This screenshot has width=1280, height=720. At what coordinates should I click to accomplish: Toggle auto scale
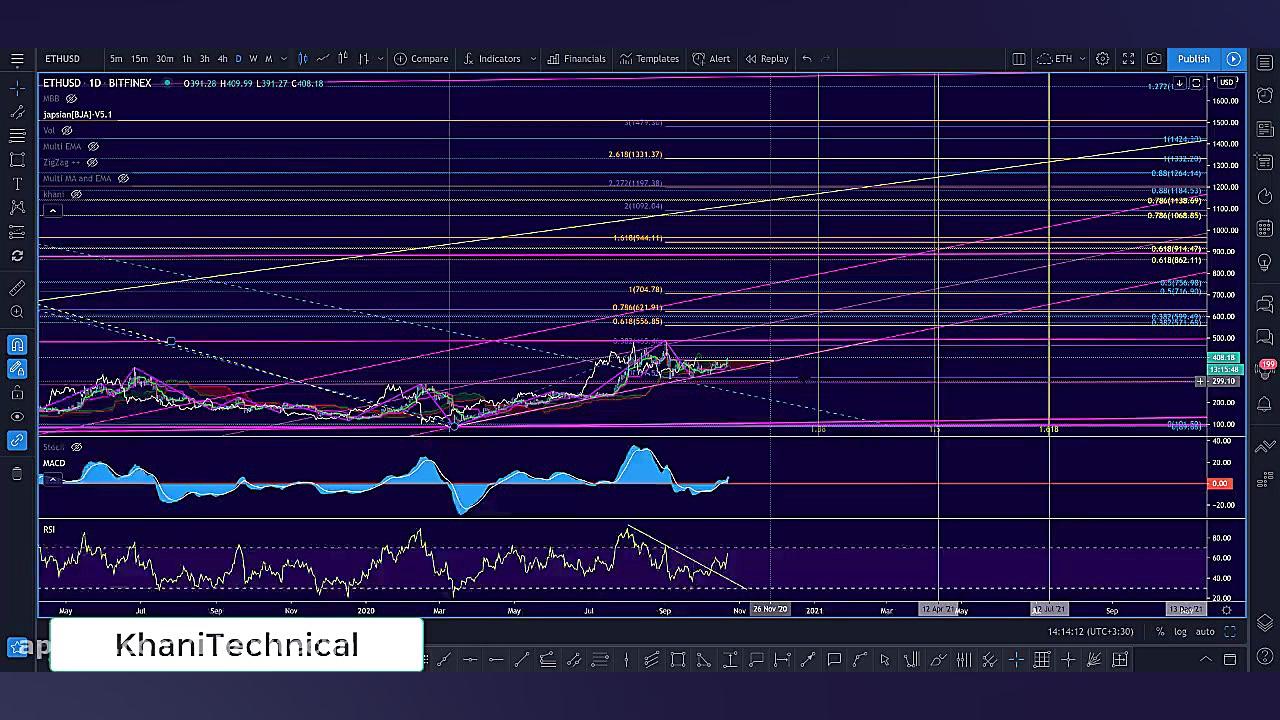(1205, 632)
